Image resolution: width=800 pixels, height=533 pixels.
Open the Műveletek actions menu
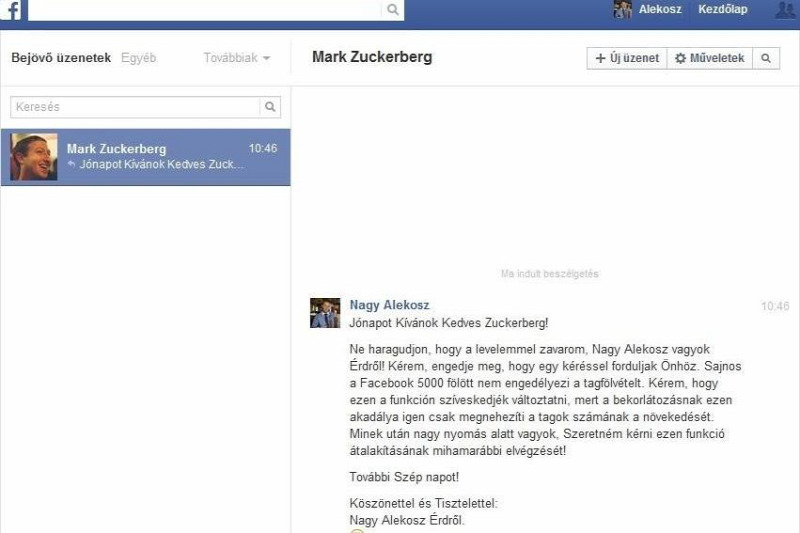[x=710, y=58]
